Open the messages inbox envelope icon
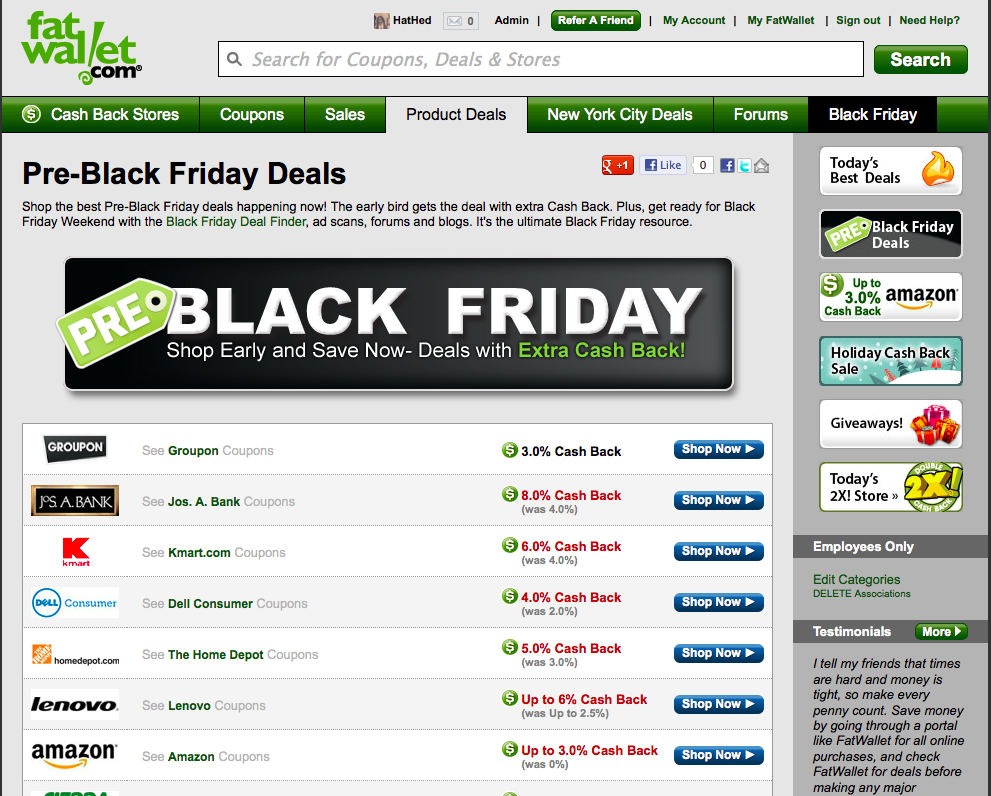The width and height of the screenshot is (991, 796). (x=454, y=21)
